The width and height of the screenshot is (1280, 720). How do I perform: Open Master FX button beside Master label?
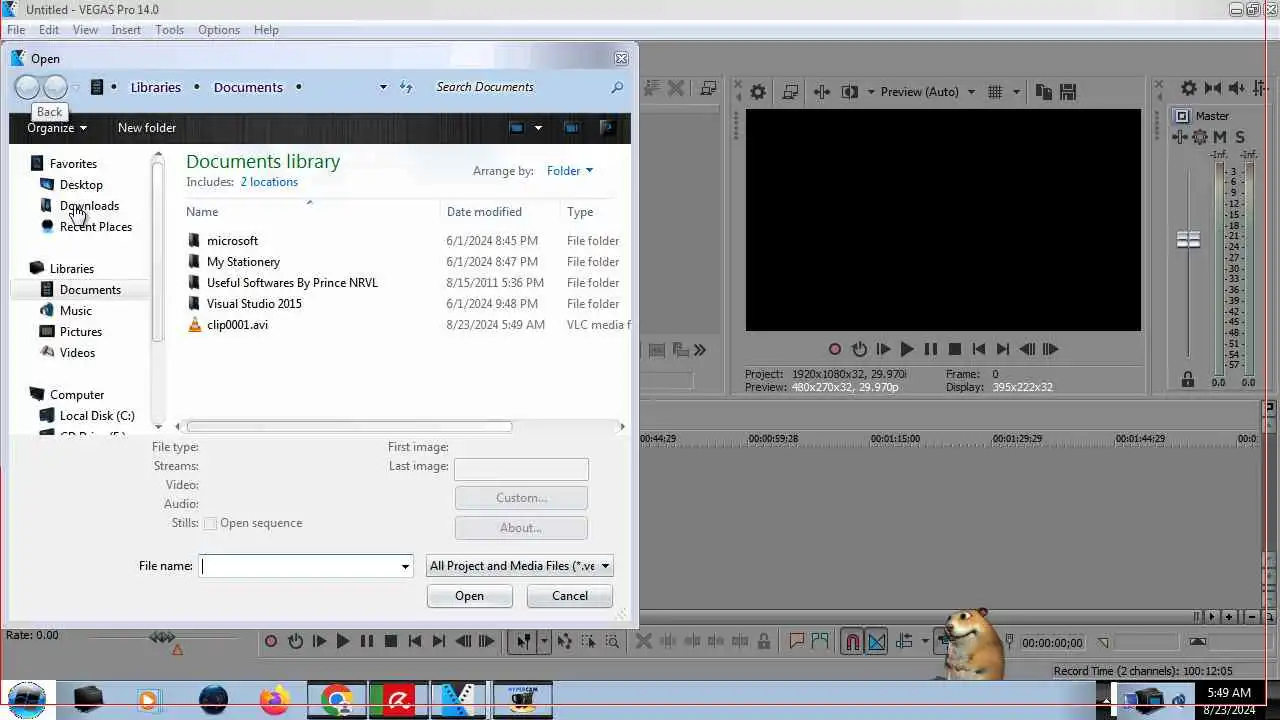(1181, 137)
